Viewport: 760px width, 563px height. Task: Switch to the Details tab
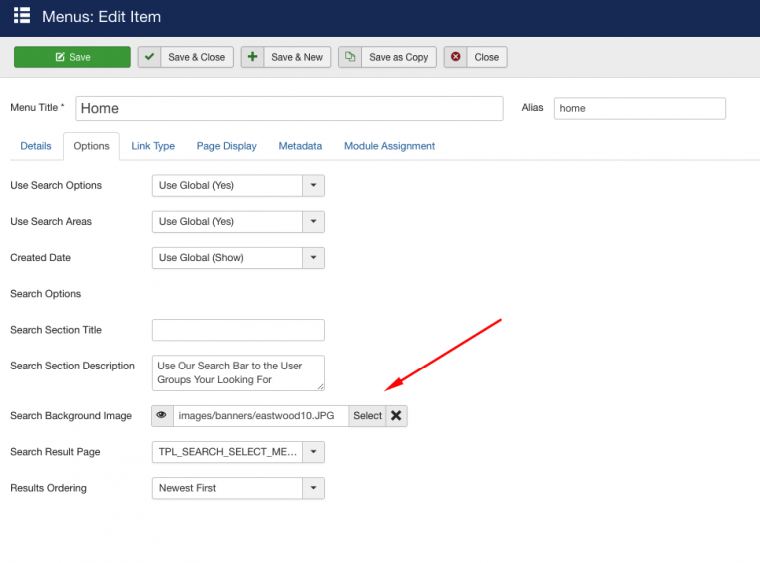coord(36,146)
